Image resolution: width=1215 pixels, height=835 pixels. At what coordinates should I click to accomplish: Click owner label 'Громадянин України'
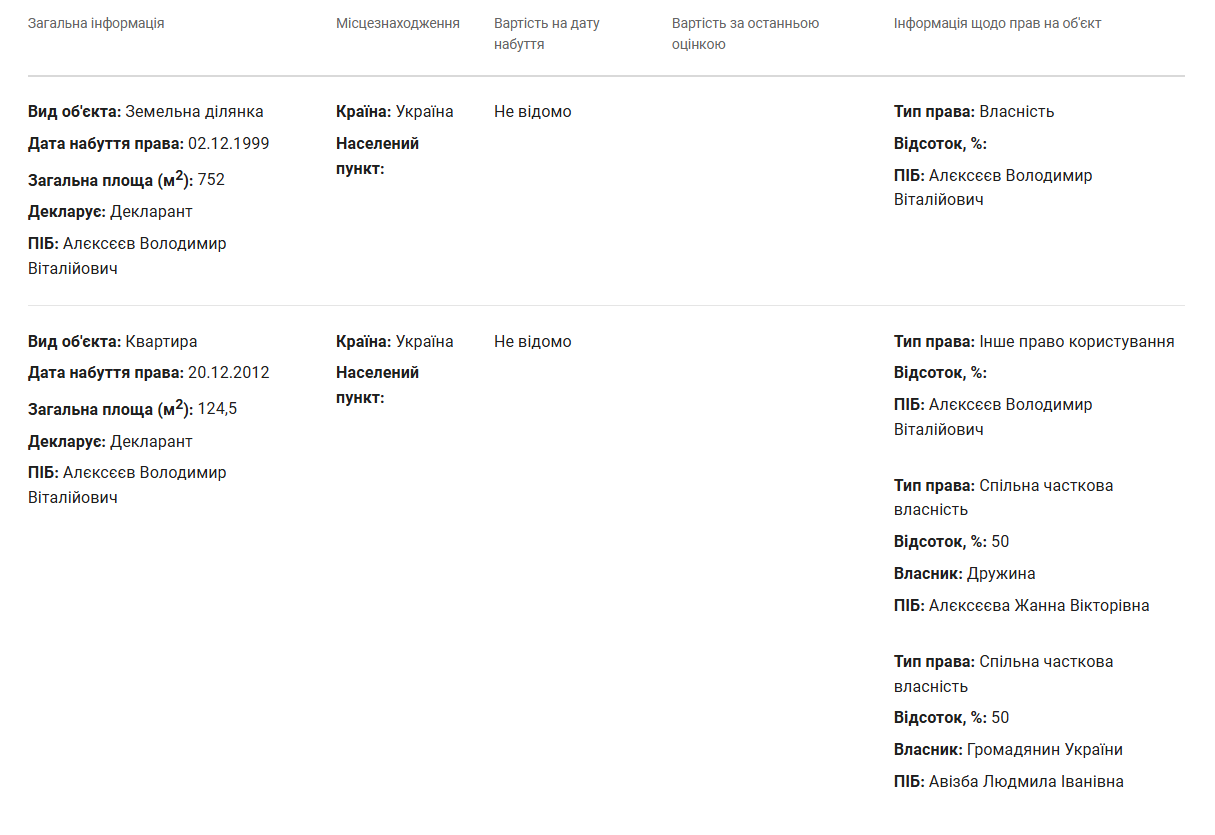tap(1045, 750)
